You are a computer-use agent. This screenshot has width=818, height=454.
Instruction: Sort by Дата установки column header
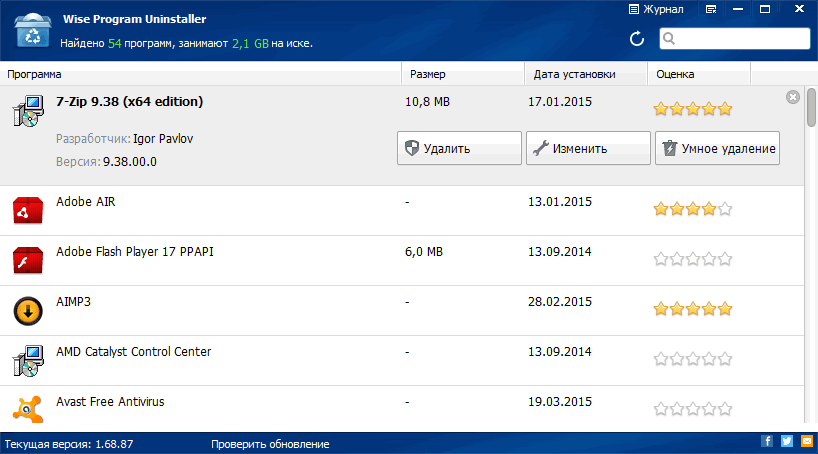point(586,74)
